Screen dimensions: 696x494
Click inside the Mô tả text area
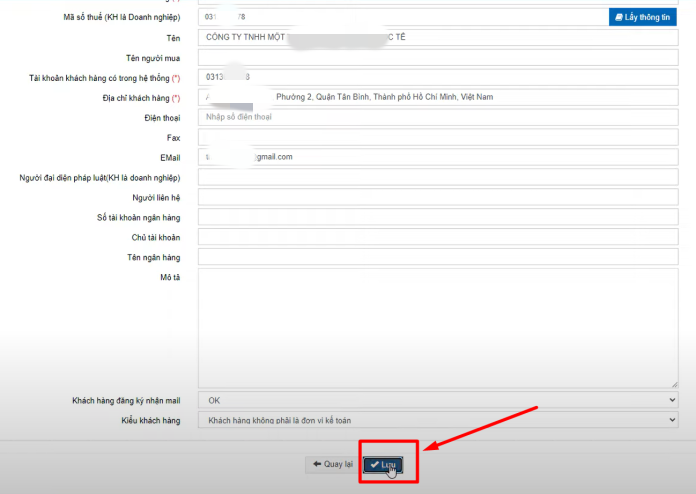(x=438, y=327)
